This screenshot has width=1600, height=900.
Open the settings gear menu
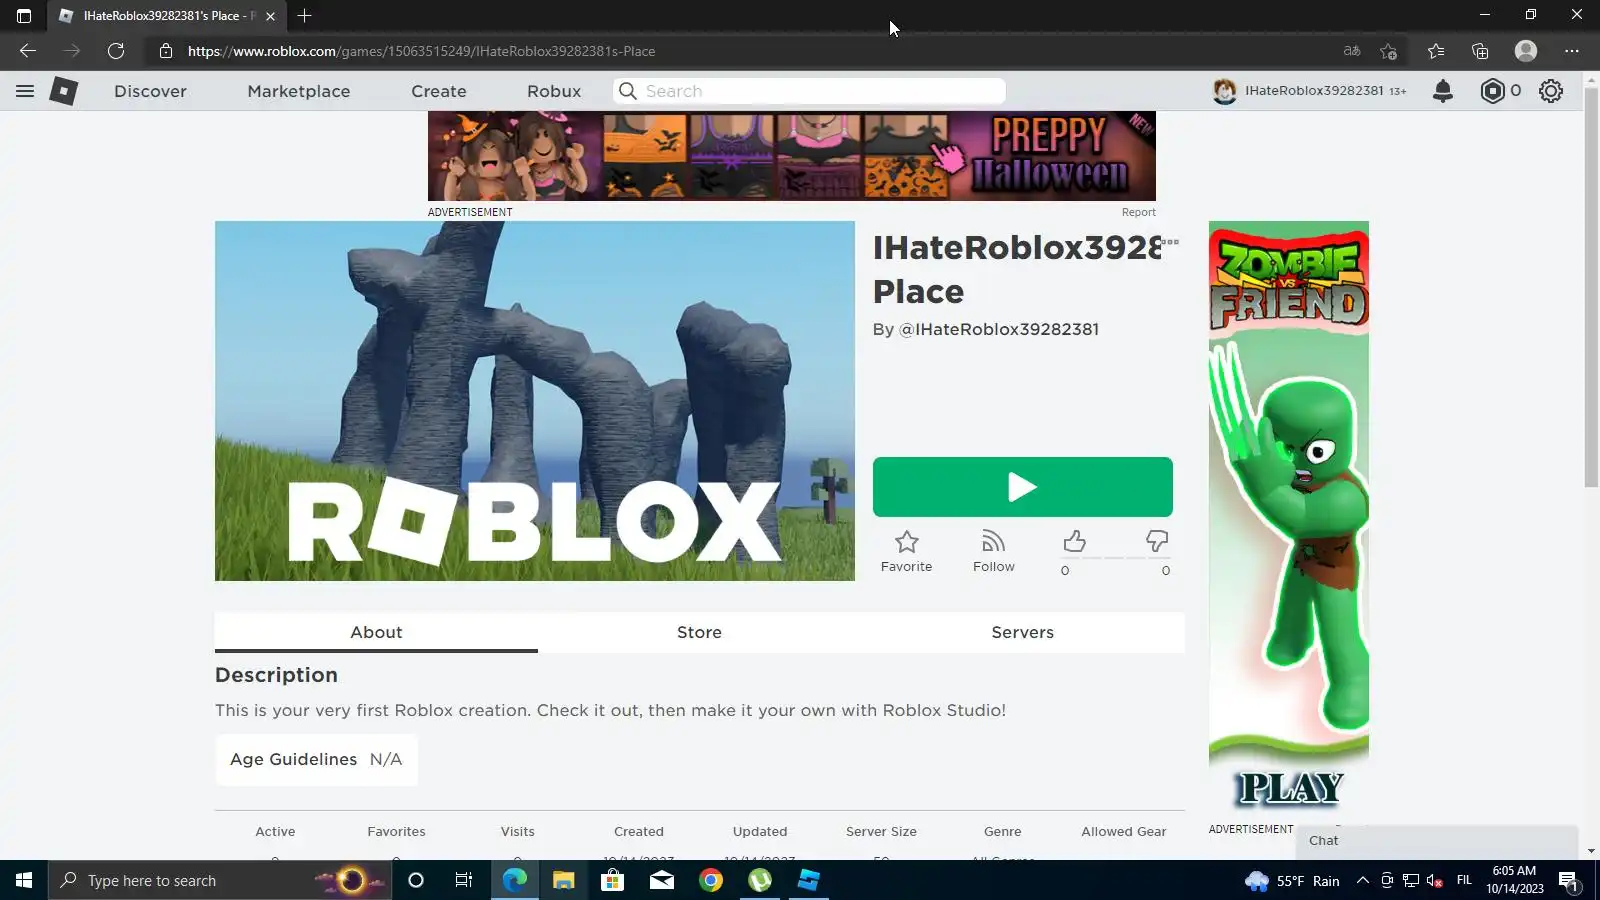click(1551, 91)
